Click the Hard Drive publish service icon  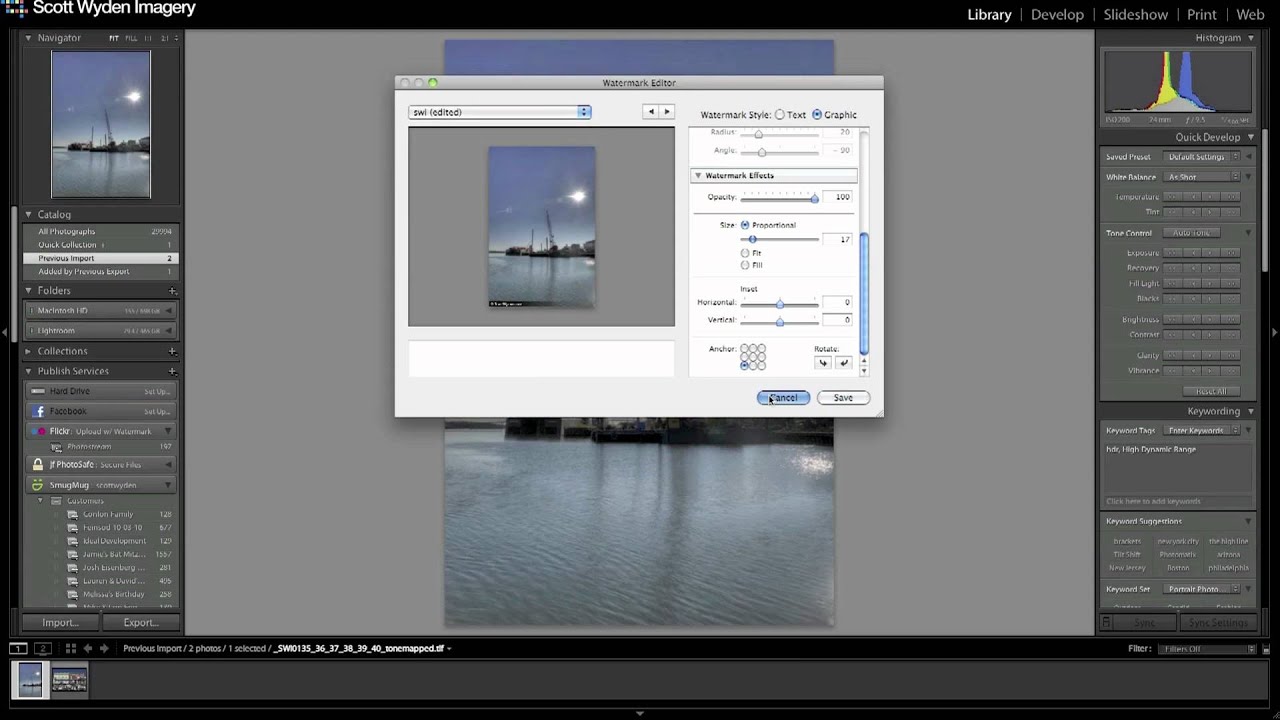click(x=38, y=391)
